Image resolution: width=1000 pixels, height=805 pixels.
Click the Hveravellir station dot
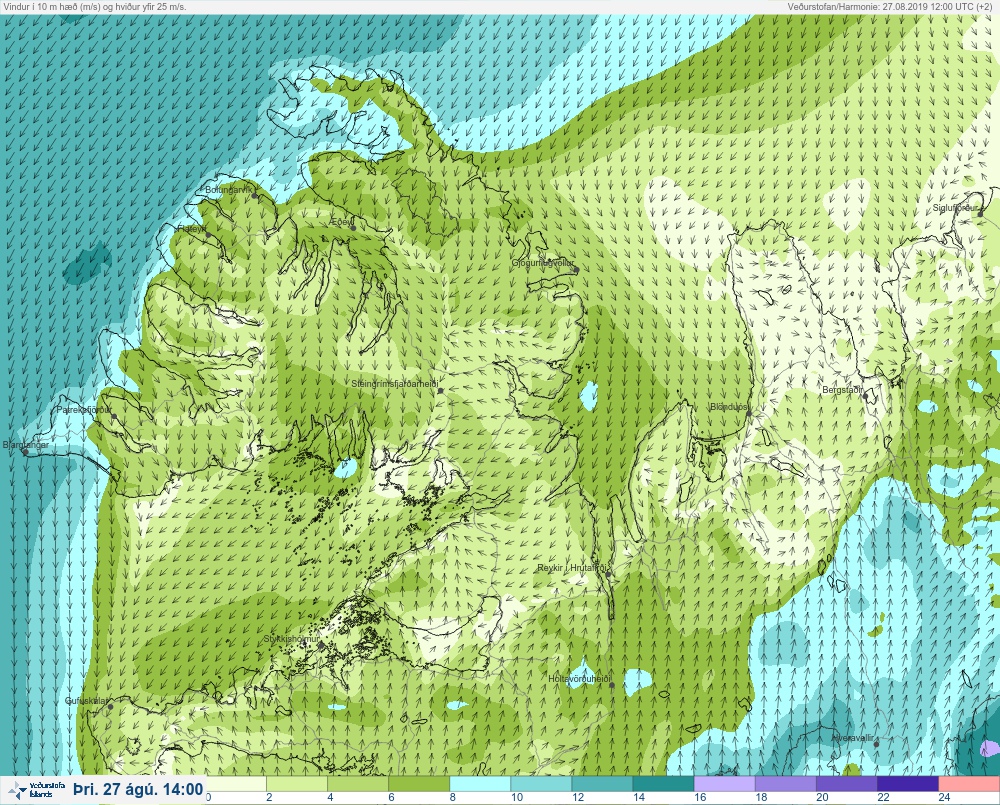[x=876, y=744]
